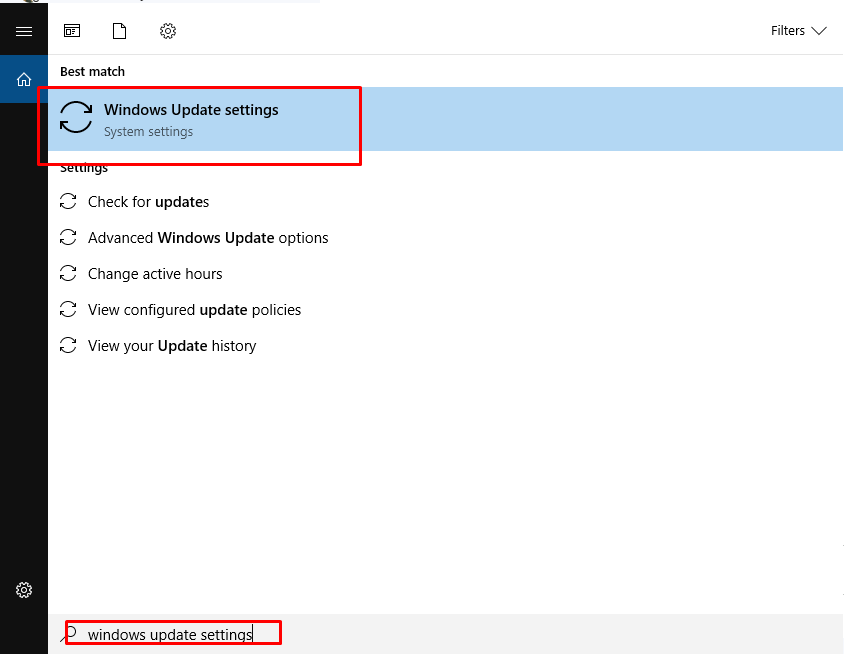Open the settings gear in the sidebar
844x654 pixels.
(24, 590)
